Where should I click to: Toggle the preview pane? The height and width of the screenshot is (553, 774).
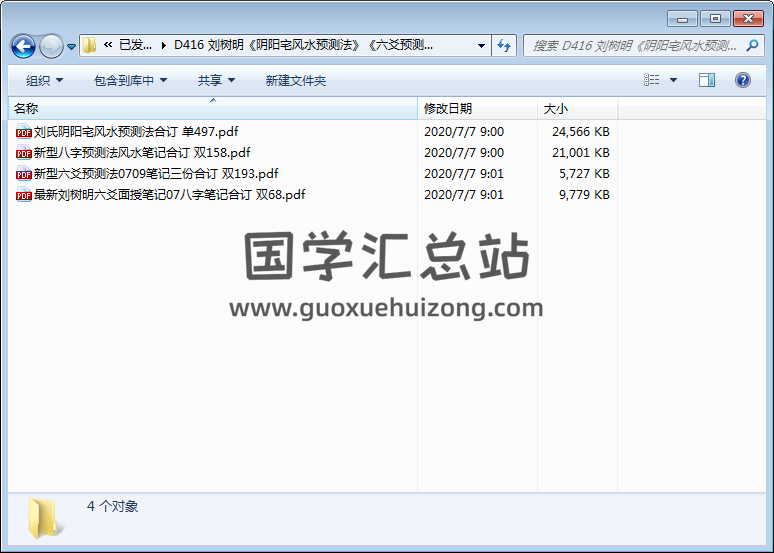click(707, 80)
